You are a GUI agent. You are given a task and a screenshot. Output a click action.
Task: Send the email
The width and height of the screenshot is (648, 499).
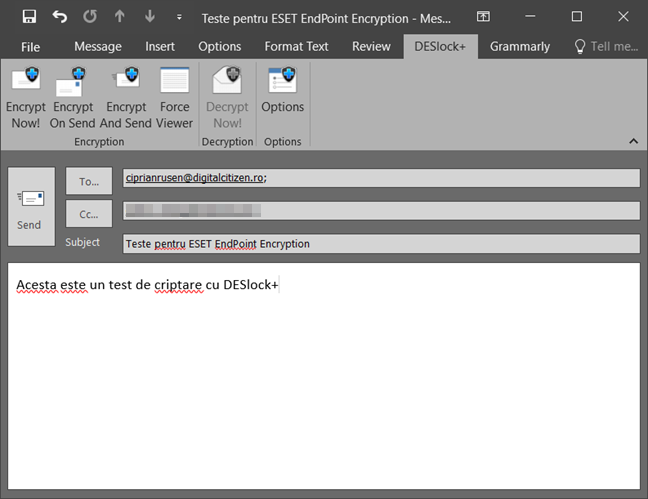pos(31,207)
